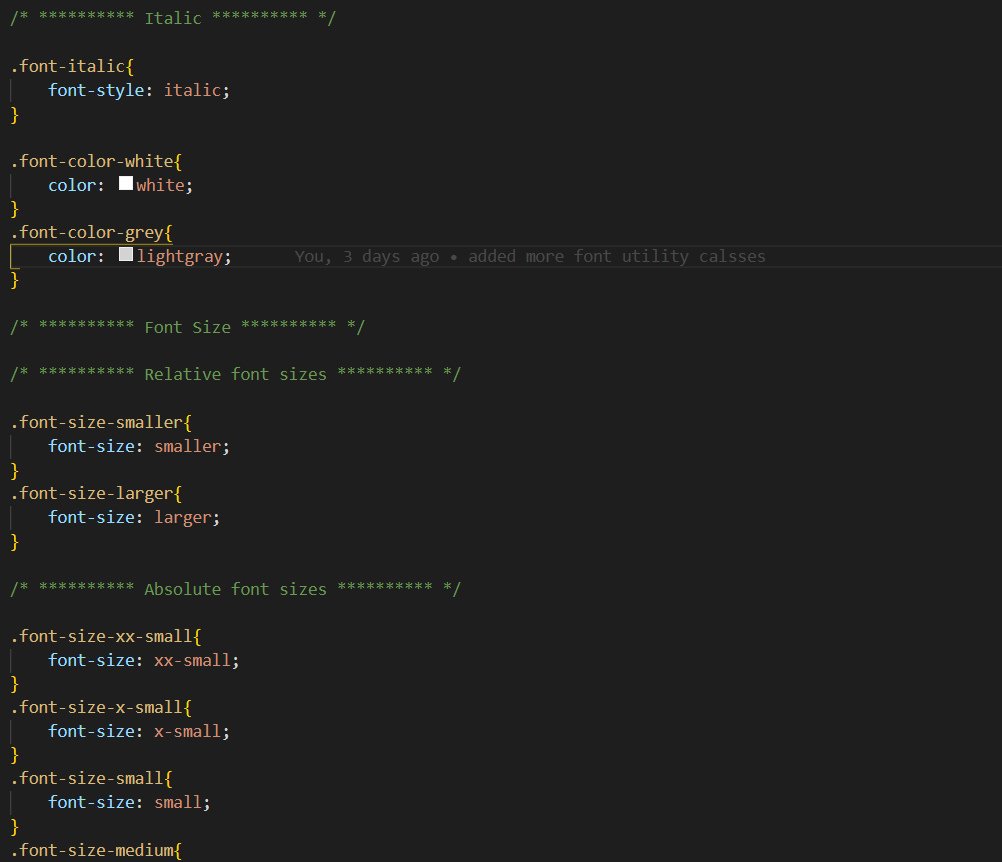Open the white color swatch picker

click(x=126, y=184)
